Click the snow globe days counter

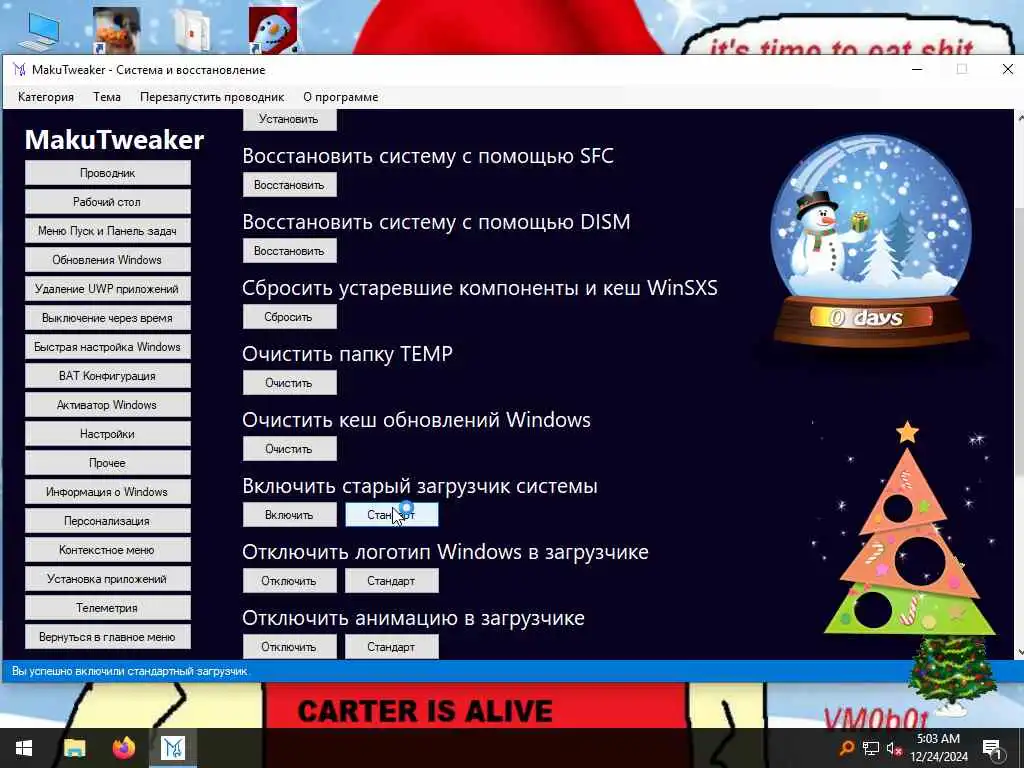coord(871,318)
